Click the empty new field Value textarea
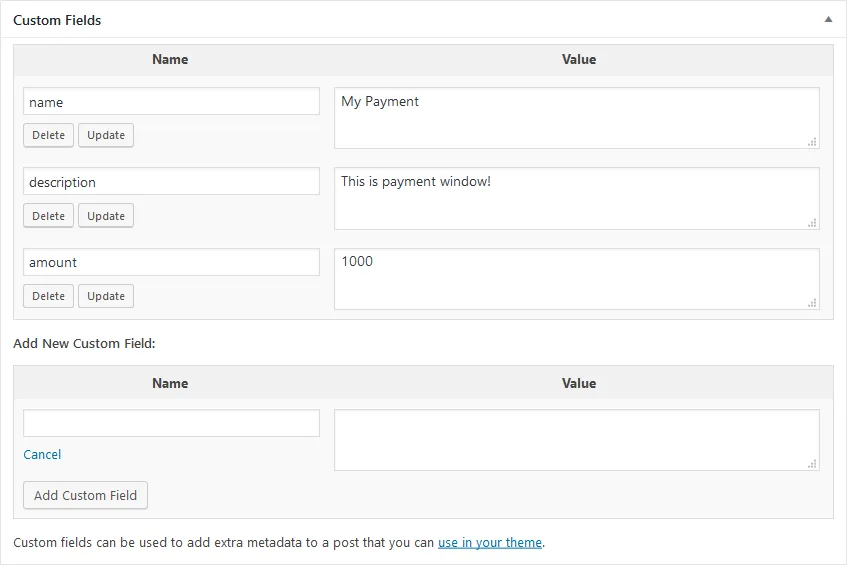The image size is (847, 565). (x=576, y=440)
